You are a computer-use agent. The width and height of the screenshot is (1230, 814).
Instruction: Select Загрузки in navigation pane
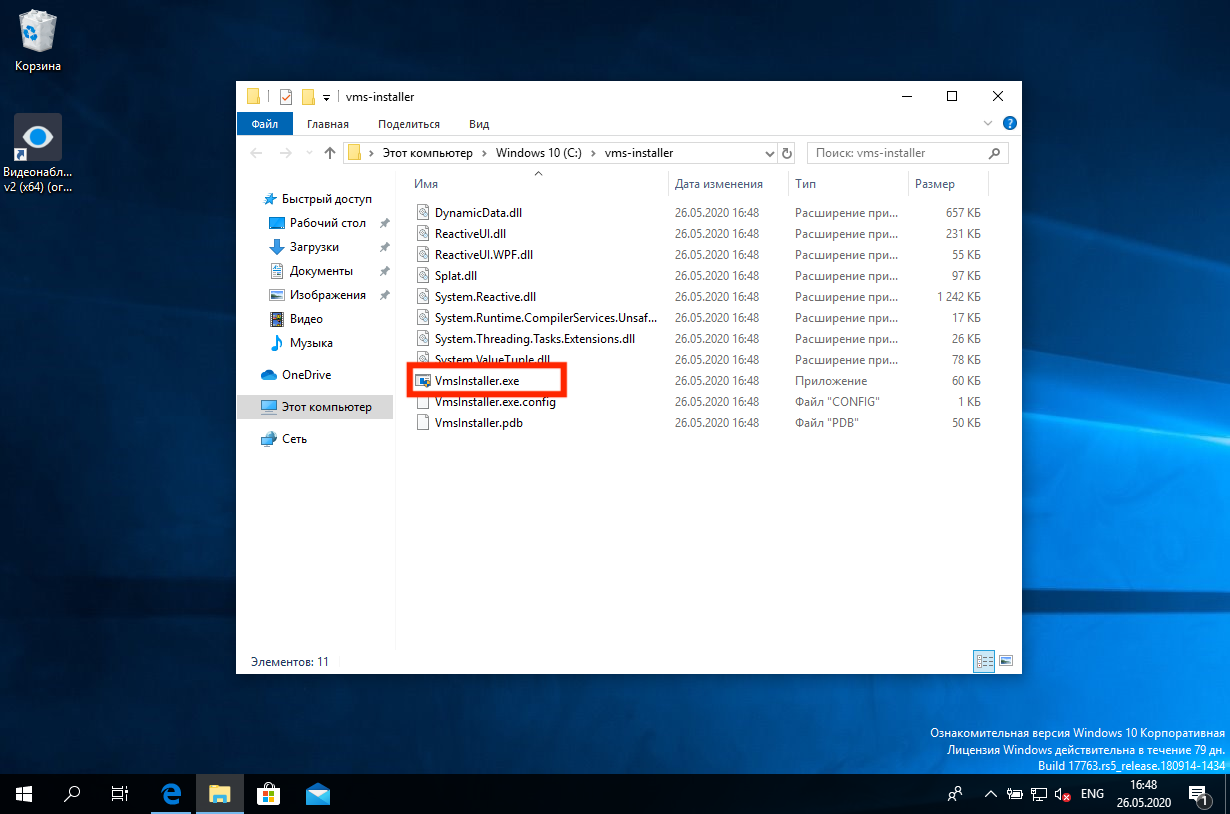tap(314, 247)
